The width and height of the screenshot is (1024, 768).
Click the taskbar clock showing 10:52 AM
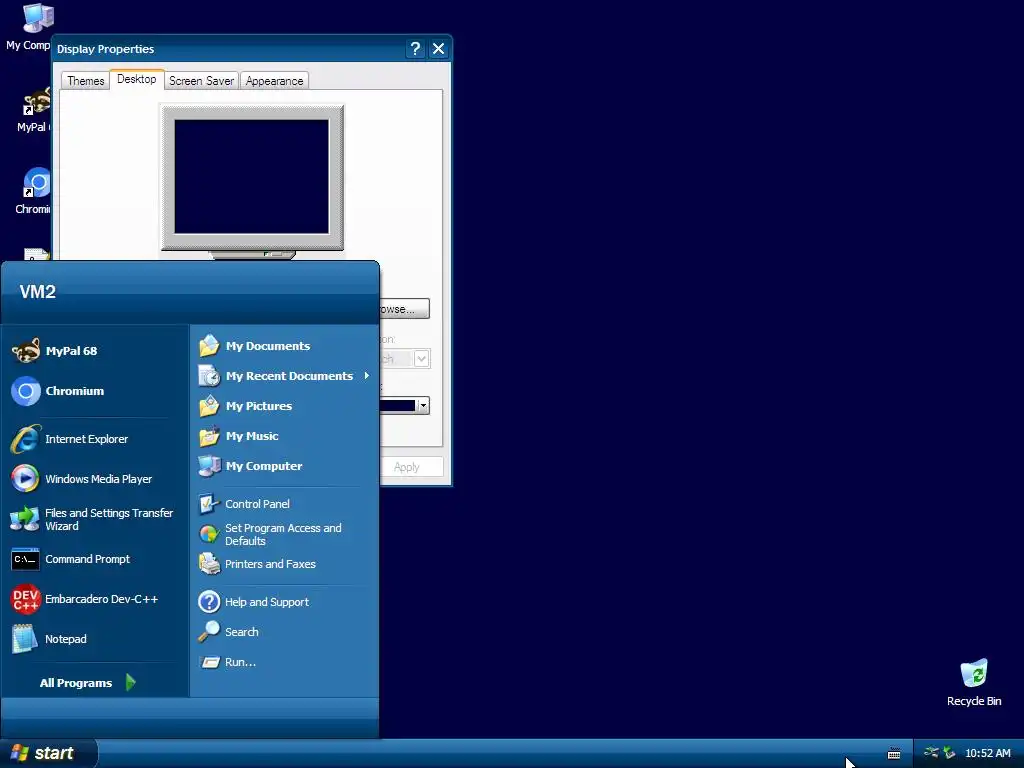click(x=987, y=754)
